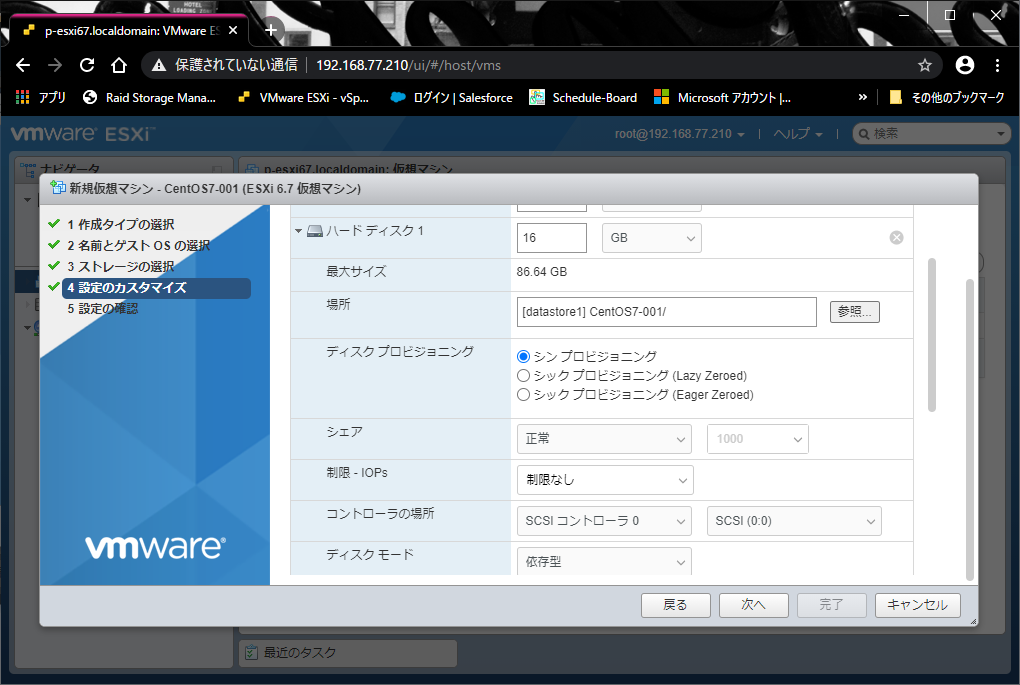Open the 制限なし IOPs limit dropdown
1020x685 pixels.
605,480
